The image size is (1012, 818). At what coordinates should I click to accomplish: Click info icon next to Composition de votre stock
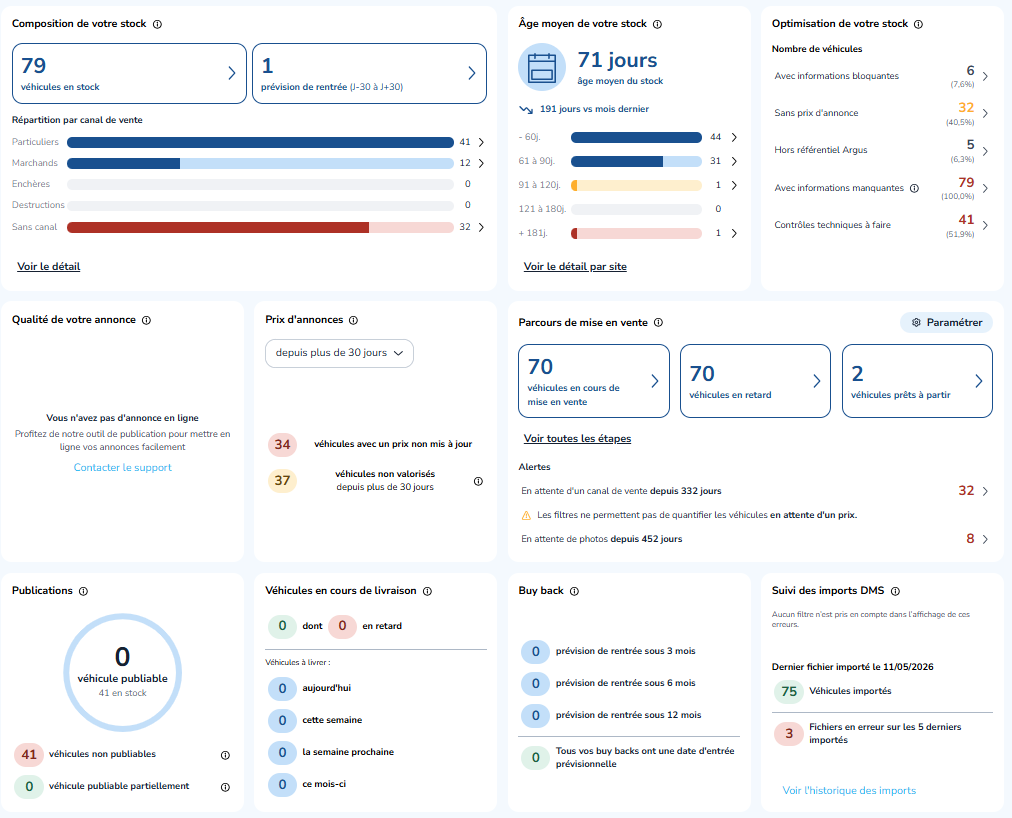tap(157, 25)
